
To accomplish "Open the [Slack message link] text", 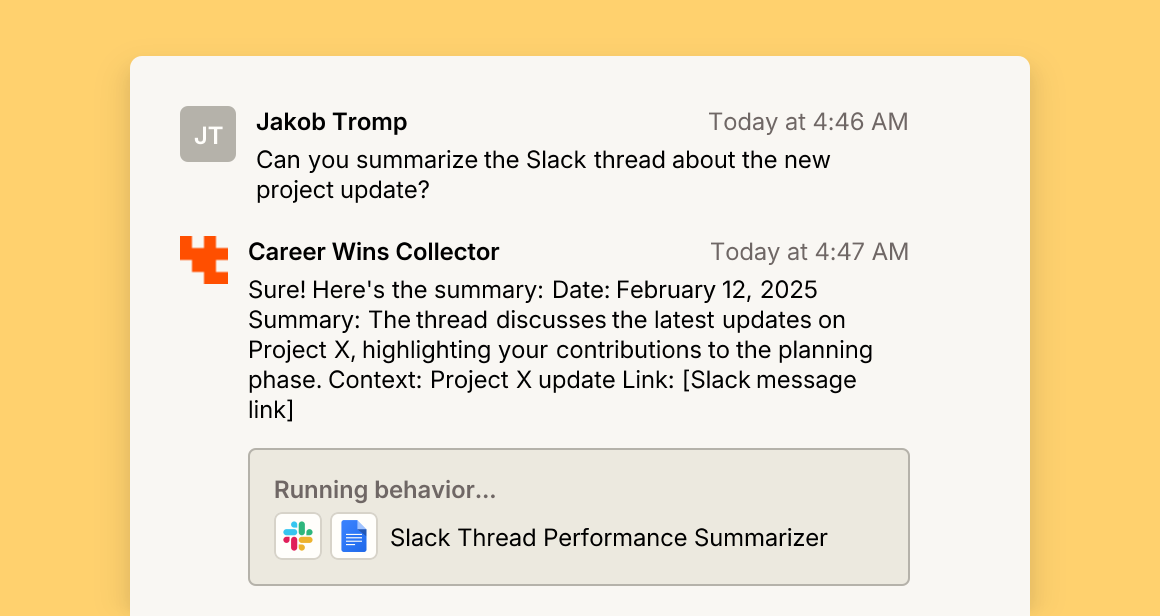I will point(552,394).
